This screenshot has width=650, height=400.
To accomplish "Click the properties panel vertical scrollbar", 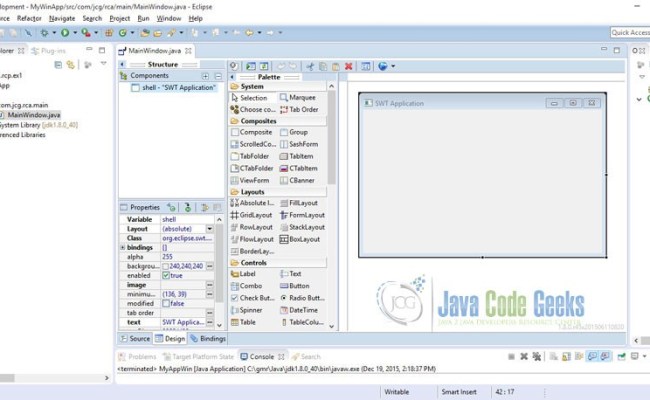I will coord(219,262).
